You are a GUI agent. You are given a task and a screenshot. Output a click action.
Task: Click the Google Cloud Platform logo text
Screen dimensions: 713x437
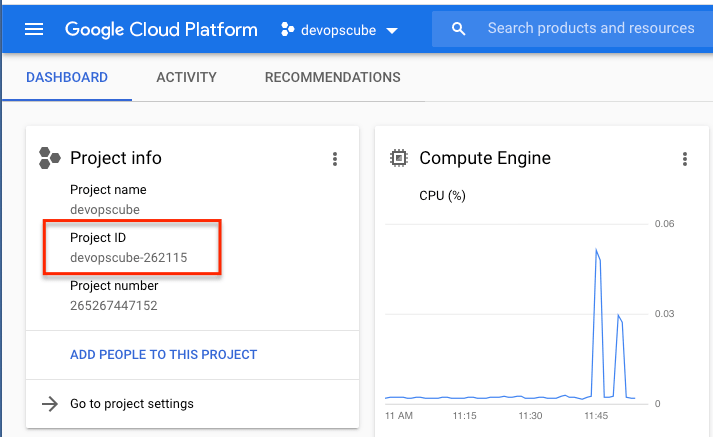(x=161, y=30)
